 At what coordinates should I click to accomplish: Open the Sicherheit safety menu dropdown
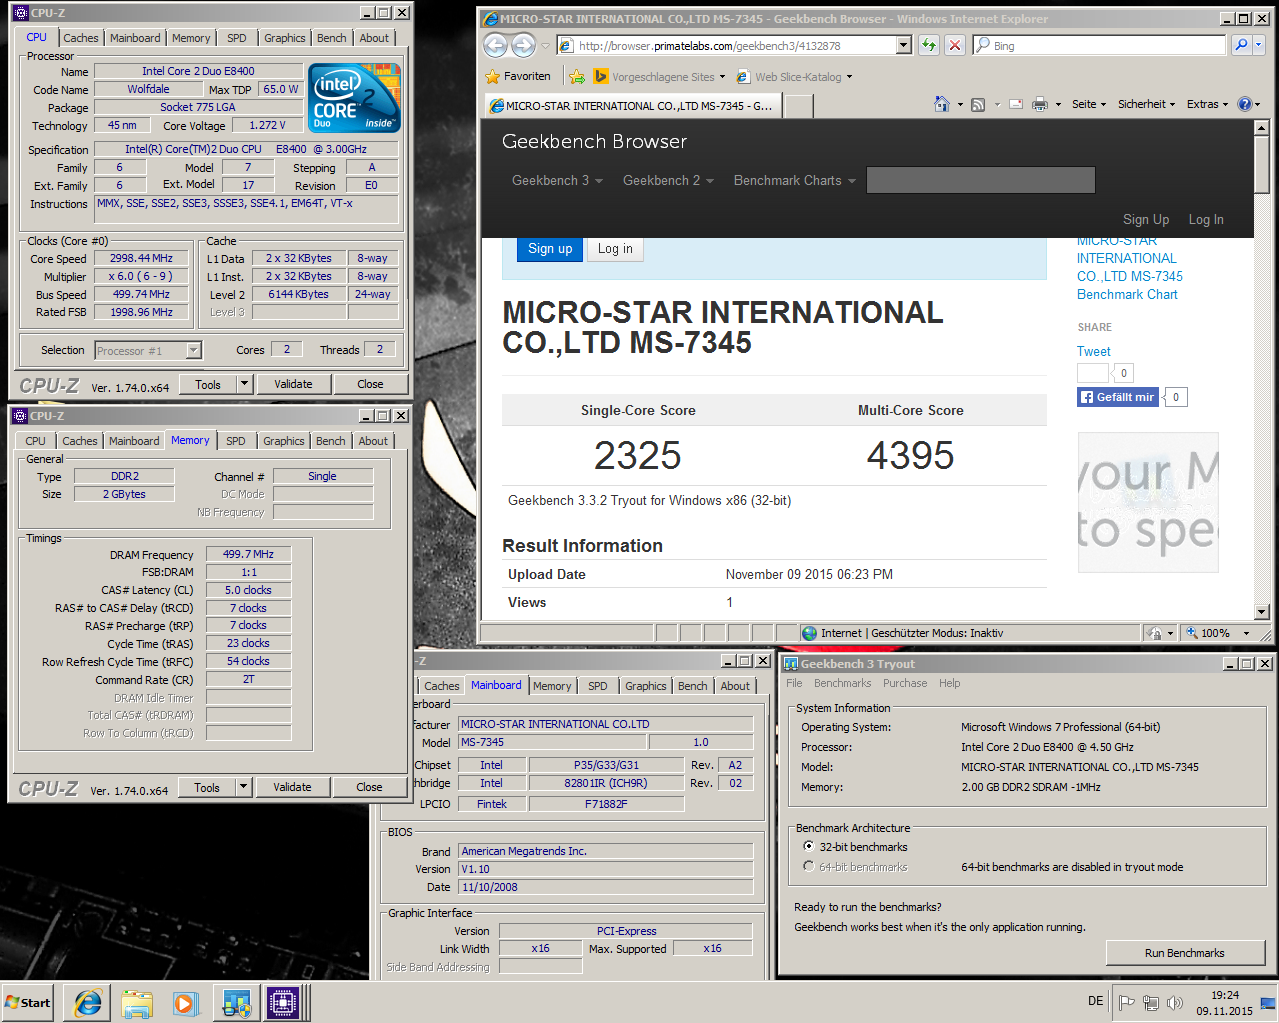click(1147, 104)
